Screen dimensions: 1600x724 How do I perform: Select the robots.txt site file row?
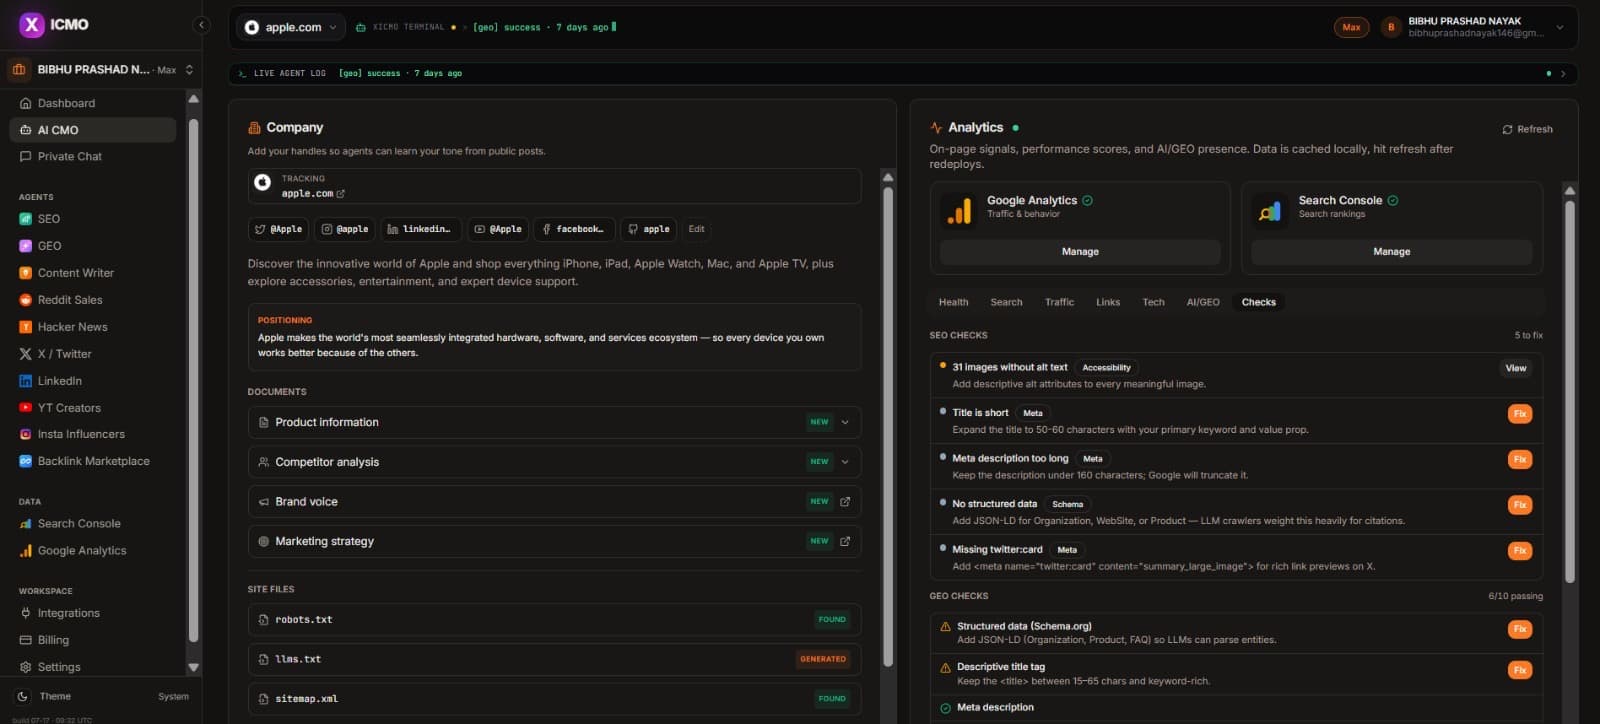pos(554,620)
